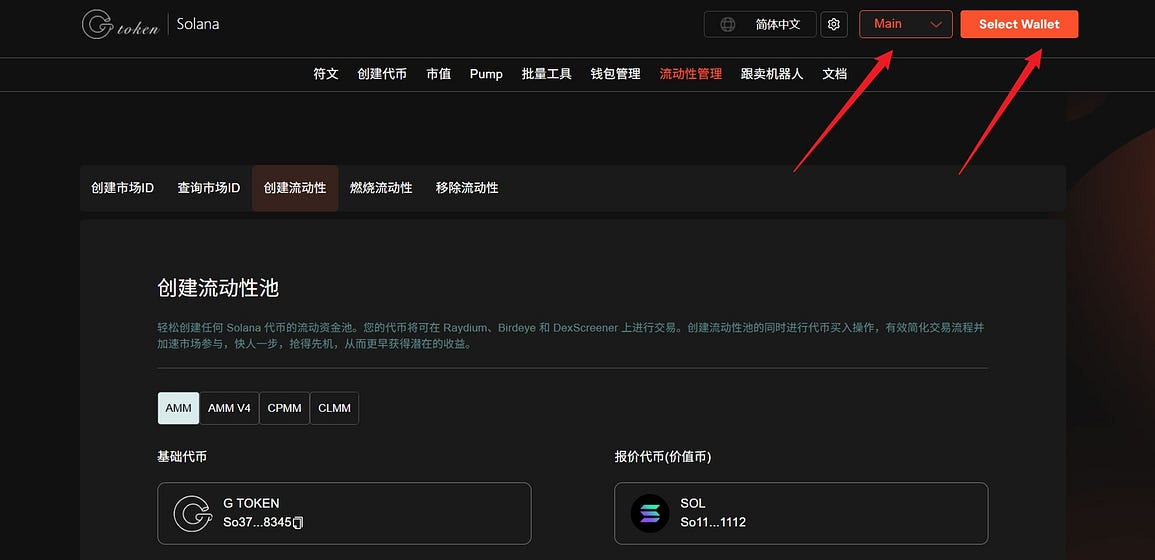
Task: Click the 创建流动性池 heading
Action: click(218, 288)
